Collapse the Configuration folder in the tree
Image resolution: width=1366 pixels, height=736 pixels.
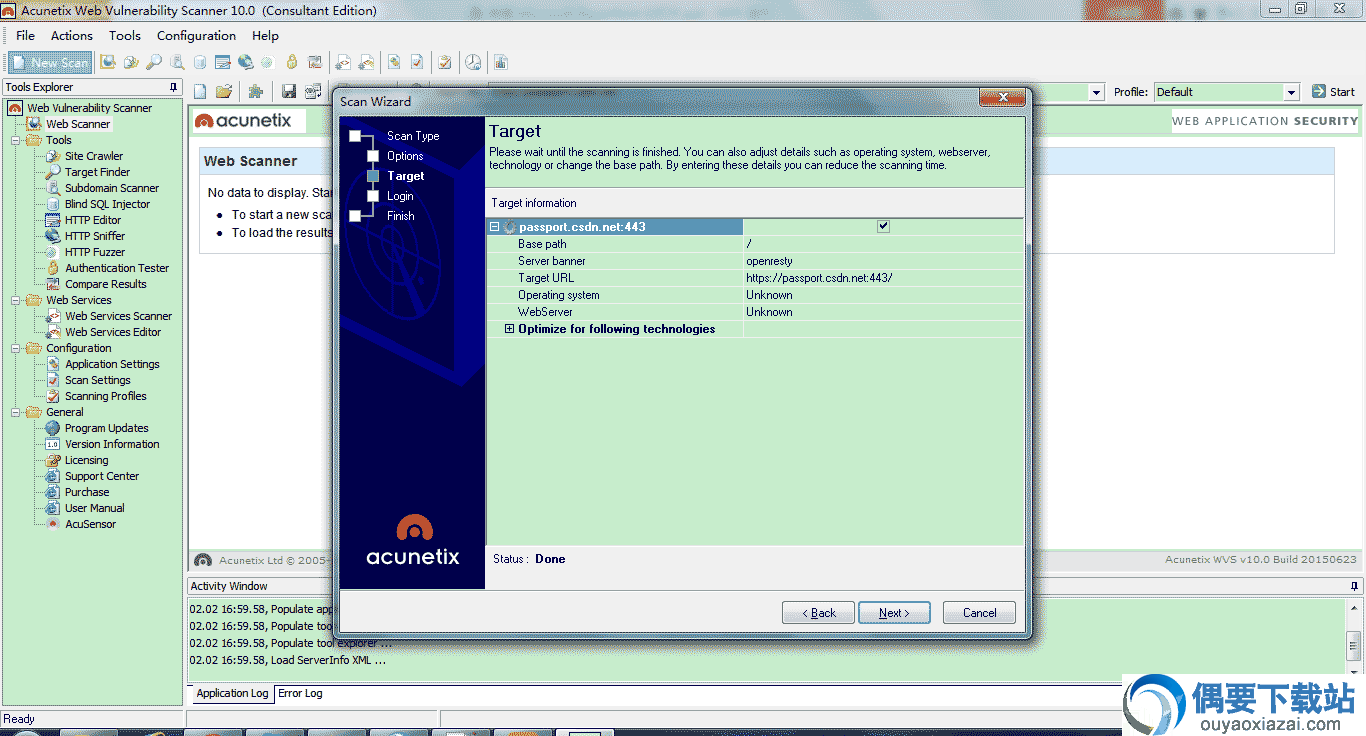click(x=16, y=348)
